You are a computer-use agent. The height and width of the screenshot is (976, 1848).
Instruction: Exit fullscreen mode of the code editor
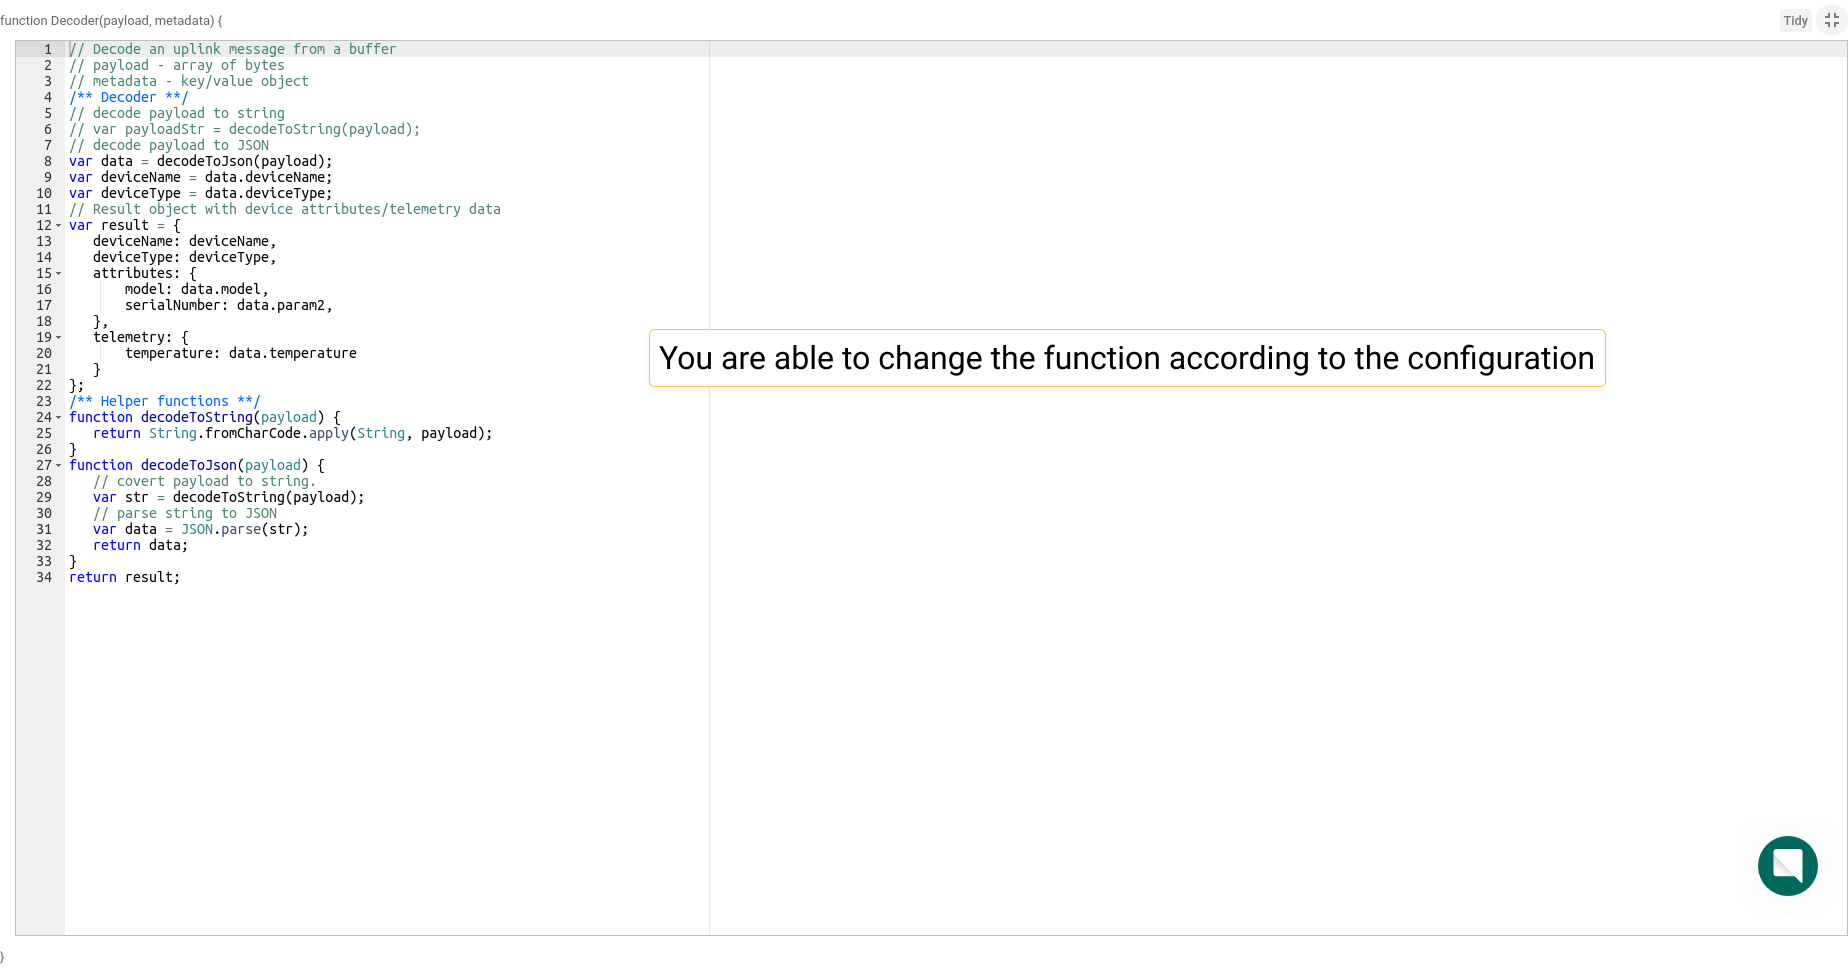[1832, 20]
